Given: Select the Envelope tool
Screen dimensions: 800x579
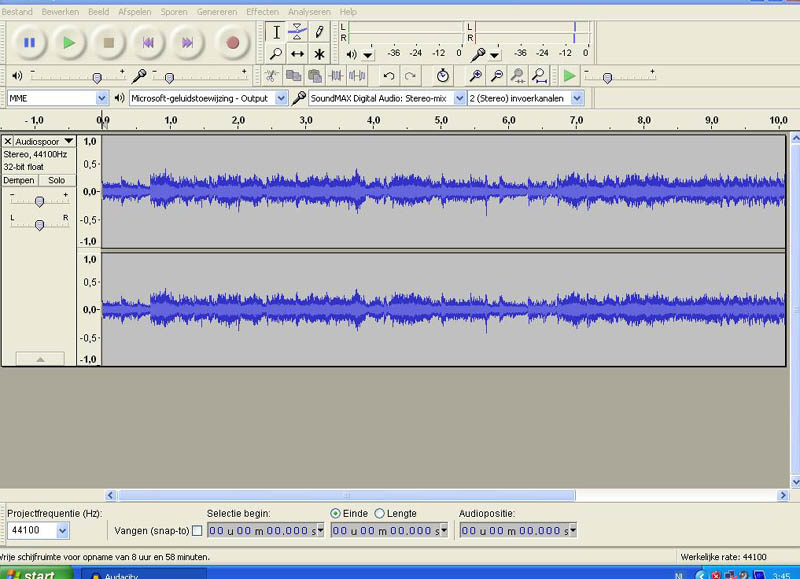Looking at the screenshot, I should [297, 32].
